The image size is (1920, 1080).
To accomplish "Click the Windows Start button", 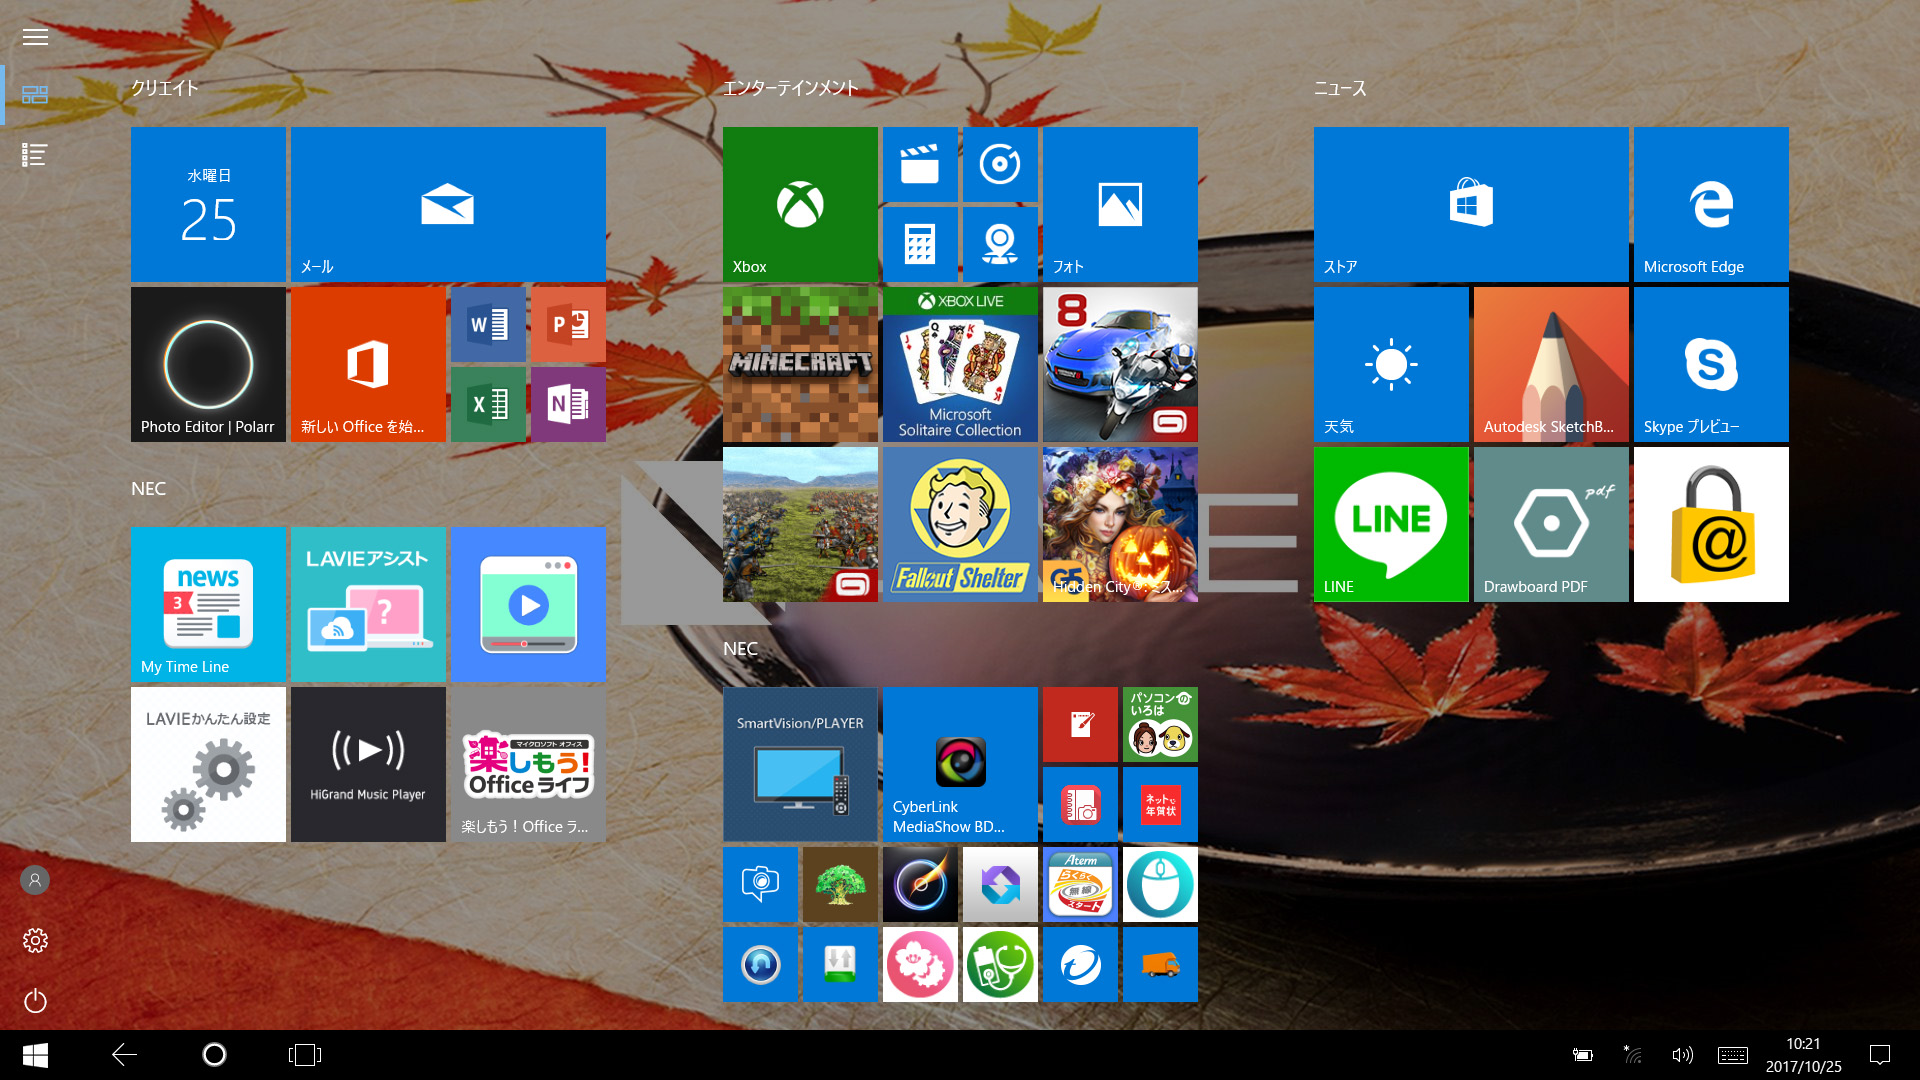I will coord(35,1055).
